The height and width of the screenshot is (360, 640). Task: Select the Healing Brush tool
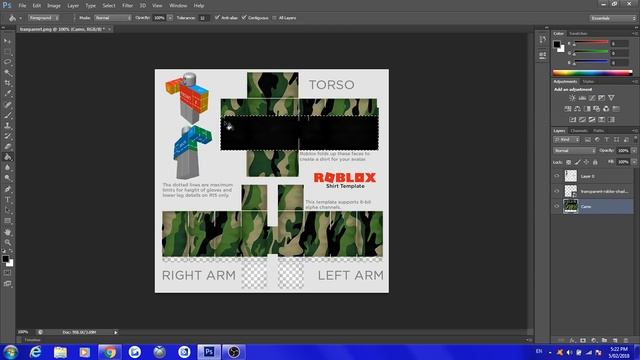pos(7,104)
